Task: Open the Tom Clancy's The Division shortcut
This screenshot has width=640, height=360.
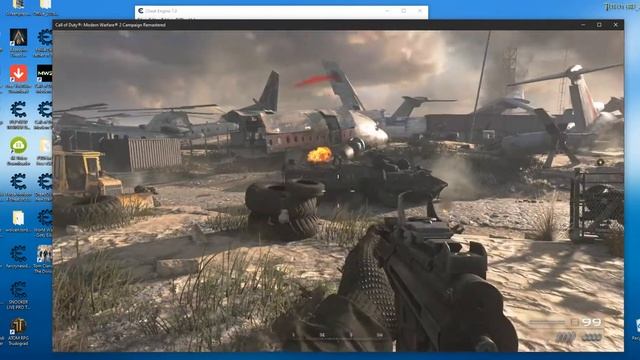Action: (44, 259)
